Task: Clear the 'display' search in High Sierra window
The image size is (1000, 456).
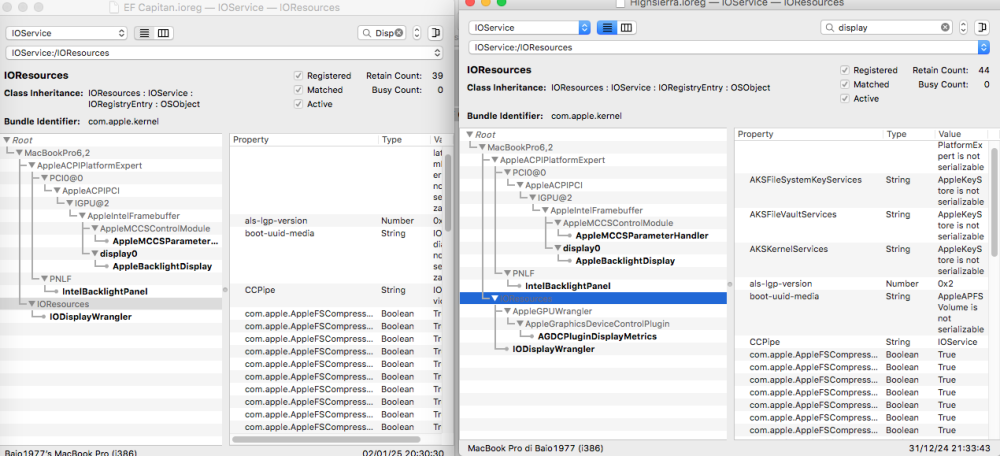Action: coord(945,27)
